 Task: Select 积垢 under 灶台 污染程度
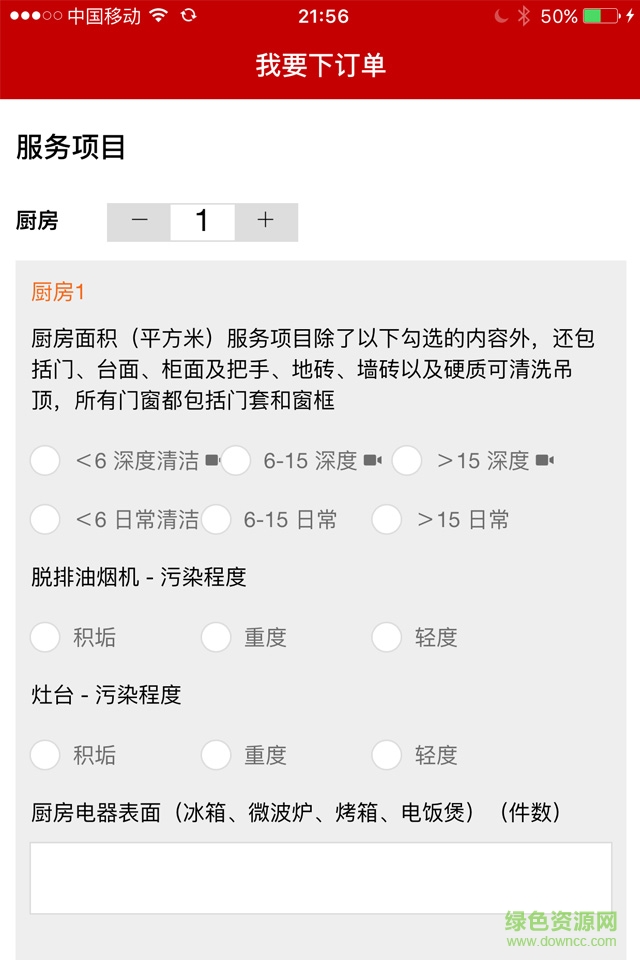pos(44,756)
